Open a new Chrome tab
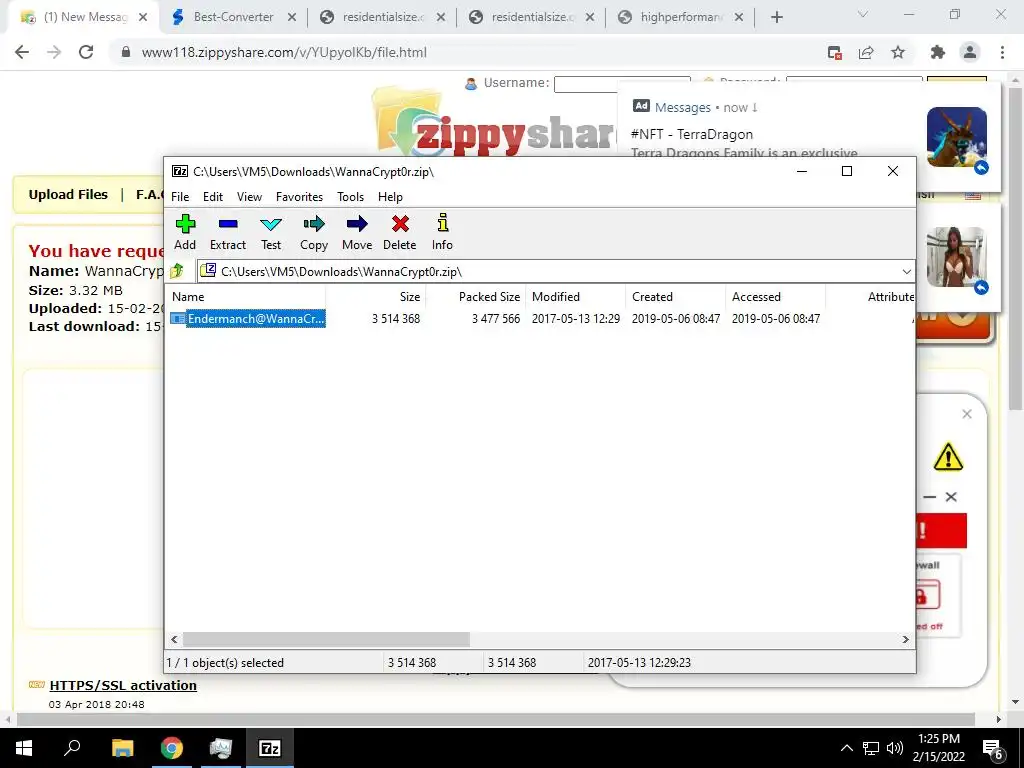The width and height of the screenshot is (1024, 768). point(776,18)
